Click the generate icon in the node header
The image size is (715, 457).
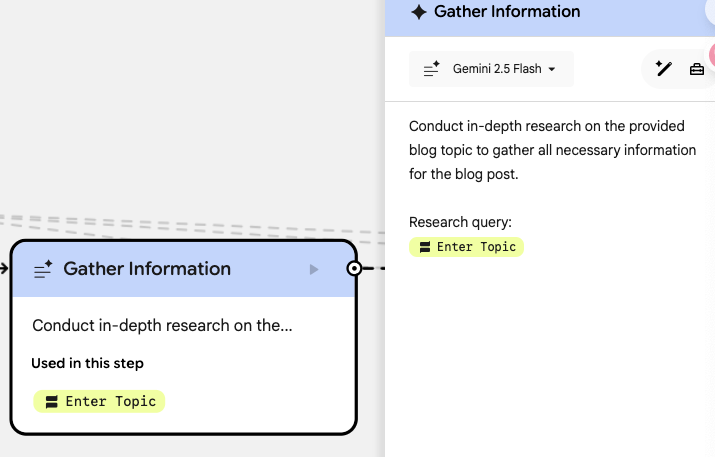tap(43, 269)
